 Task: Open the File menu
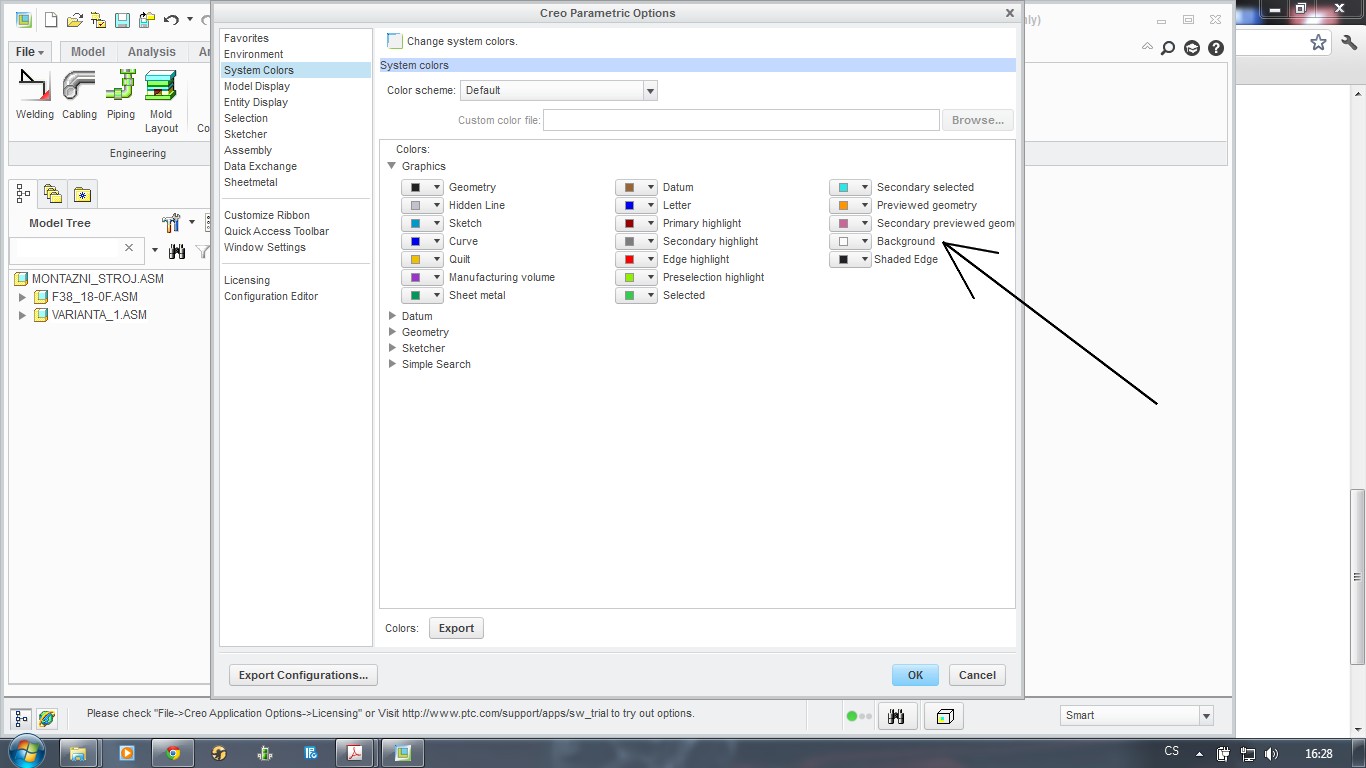tap(30, 52)
